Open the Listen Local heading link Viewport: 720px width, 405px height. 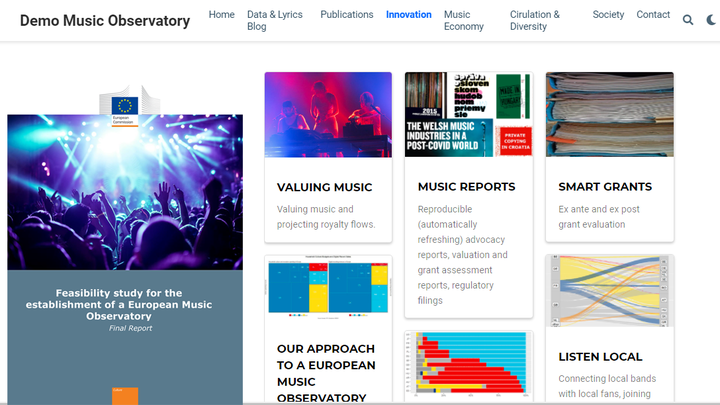600,357
